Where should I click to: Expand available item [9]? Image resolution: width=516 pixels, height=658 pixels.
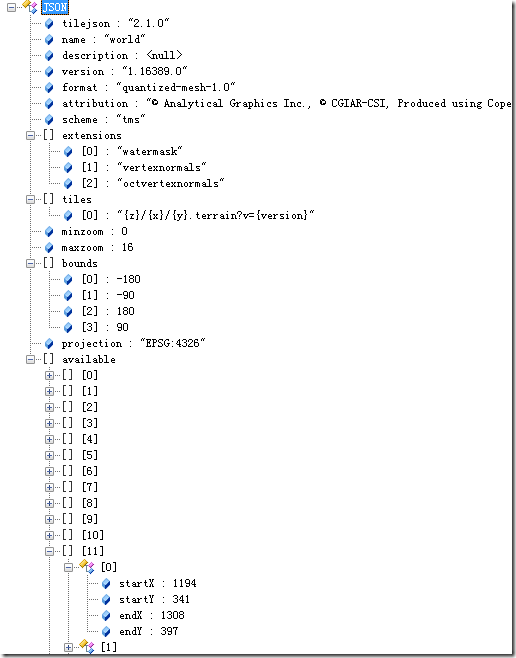point(50,519)
